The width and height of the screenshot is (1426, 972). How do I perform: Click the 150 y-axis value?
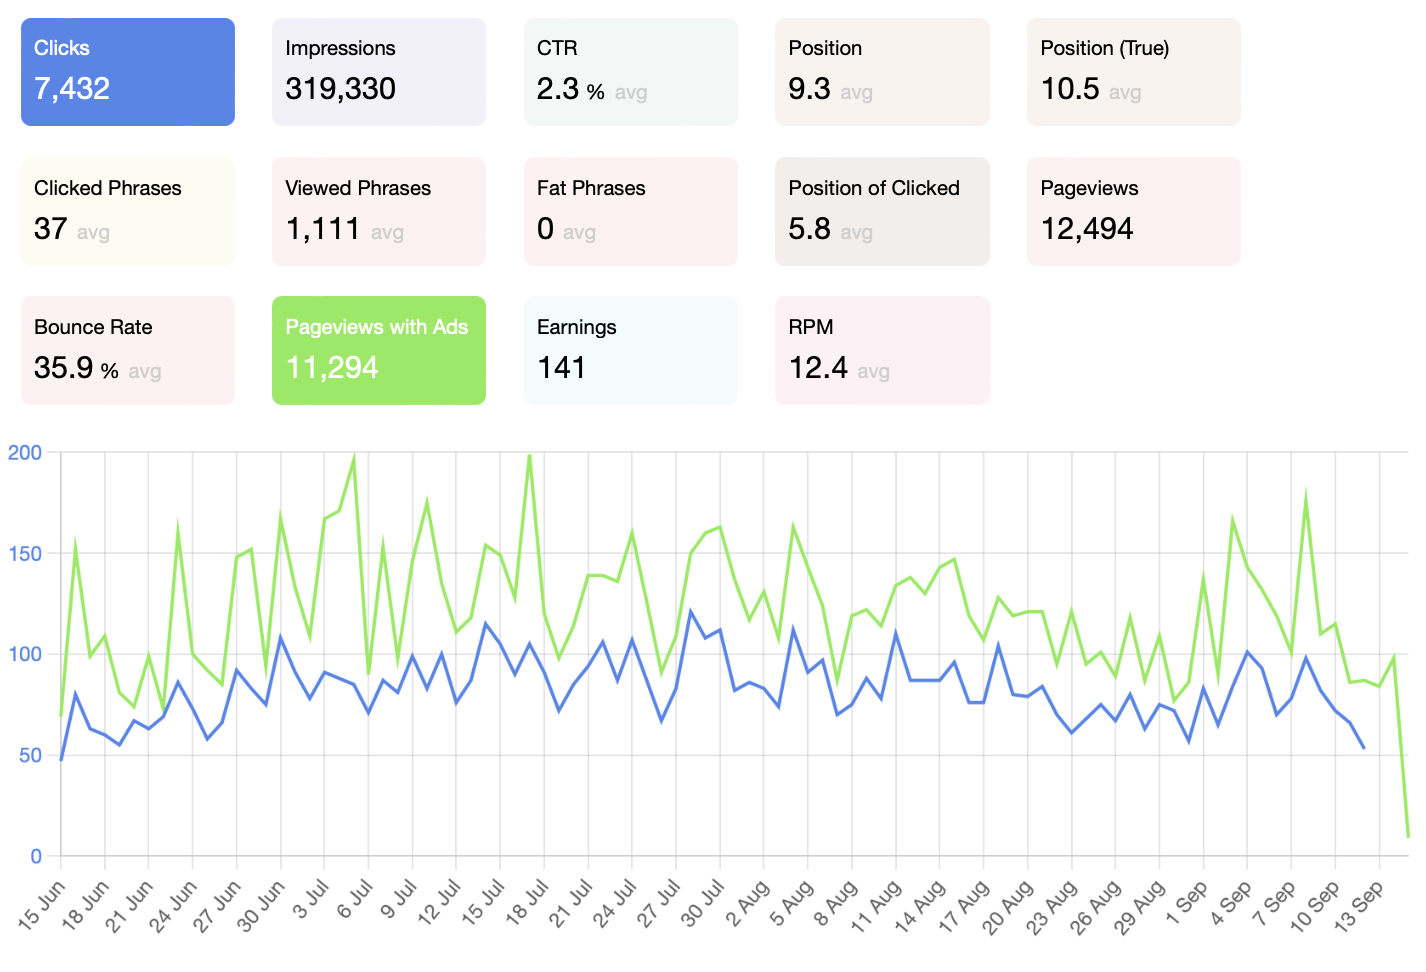[25, 554]
